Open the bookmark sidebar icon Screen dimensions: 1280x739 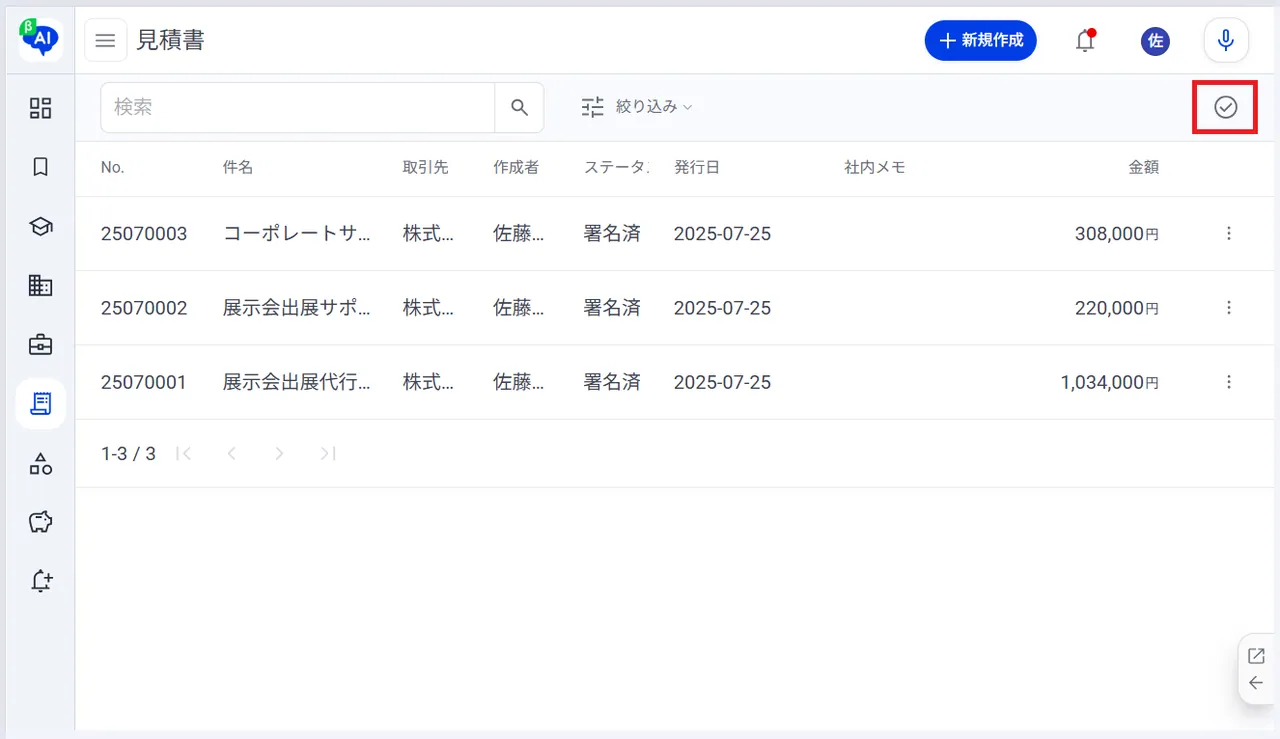click(40, 167)
